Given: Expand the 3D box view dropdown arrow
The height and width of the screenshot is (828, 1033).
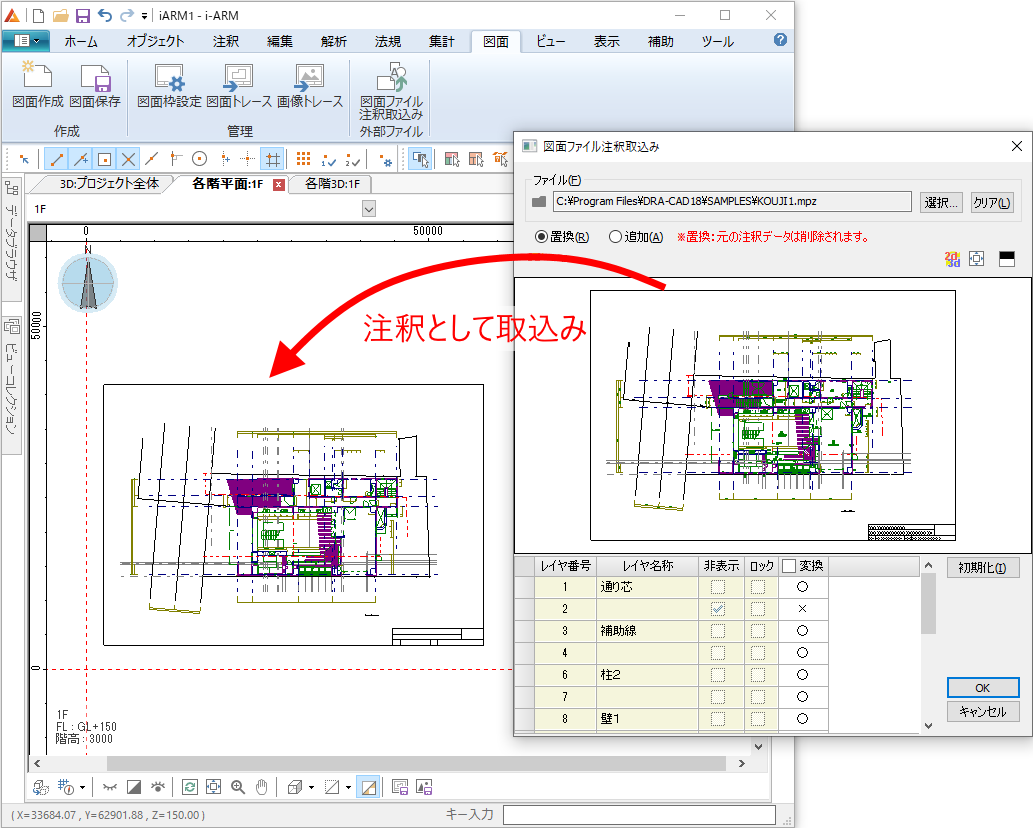Looking at the screenshot, I should [x=311, y=787].
